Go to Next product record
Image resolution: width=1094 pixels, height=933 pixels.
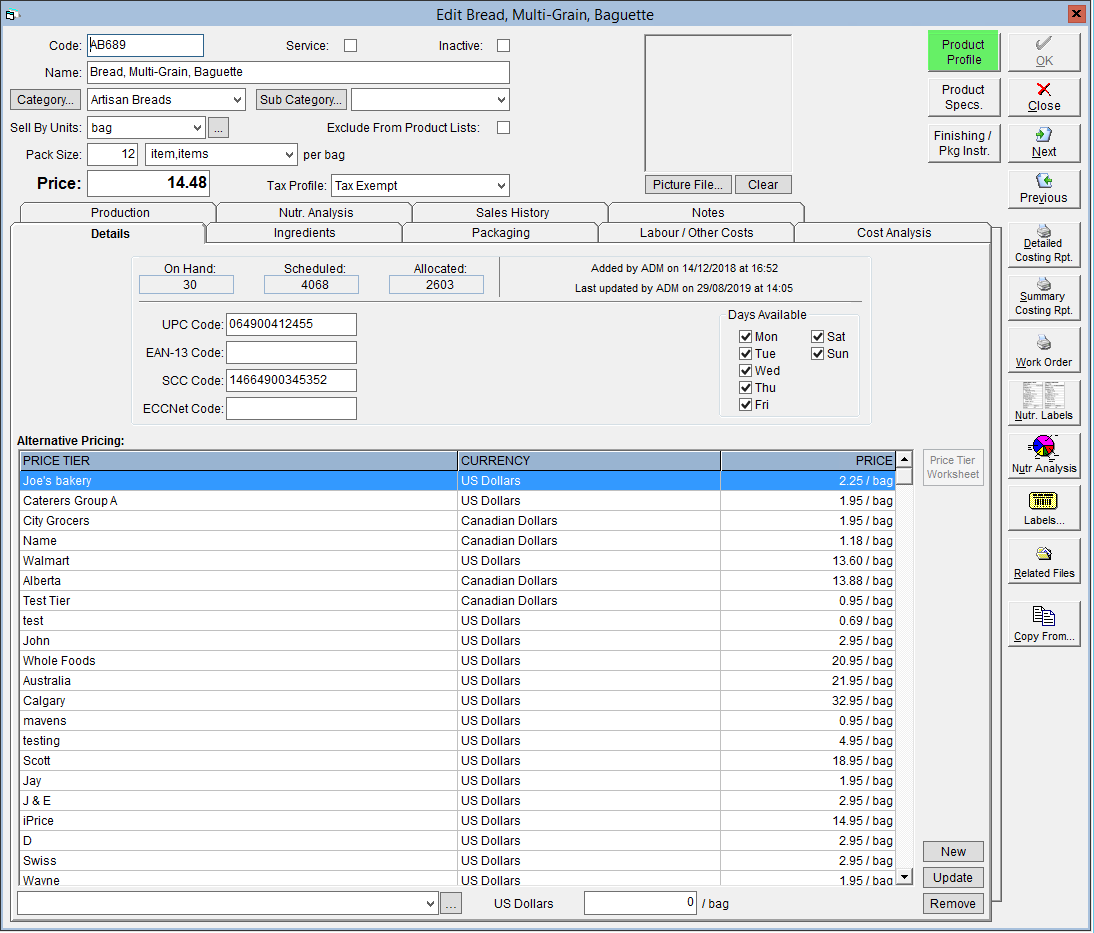click(x=1044, y=142)
